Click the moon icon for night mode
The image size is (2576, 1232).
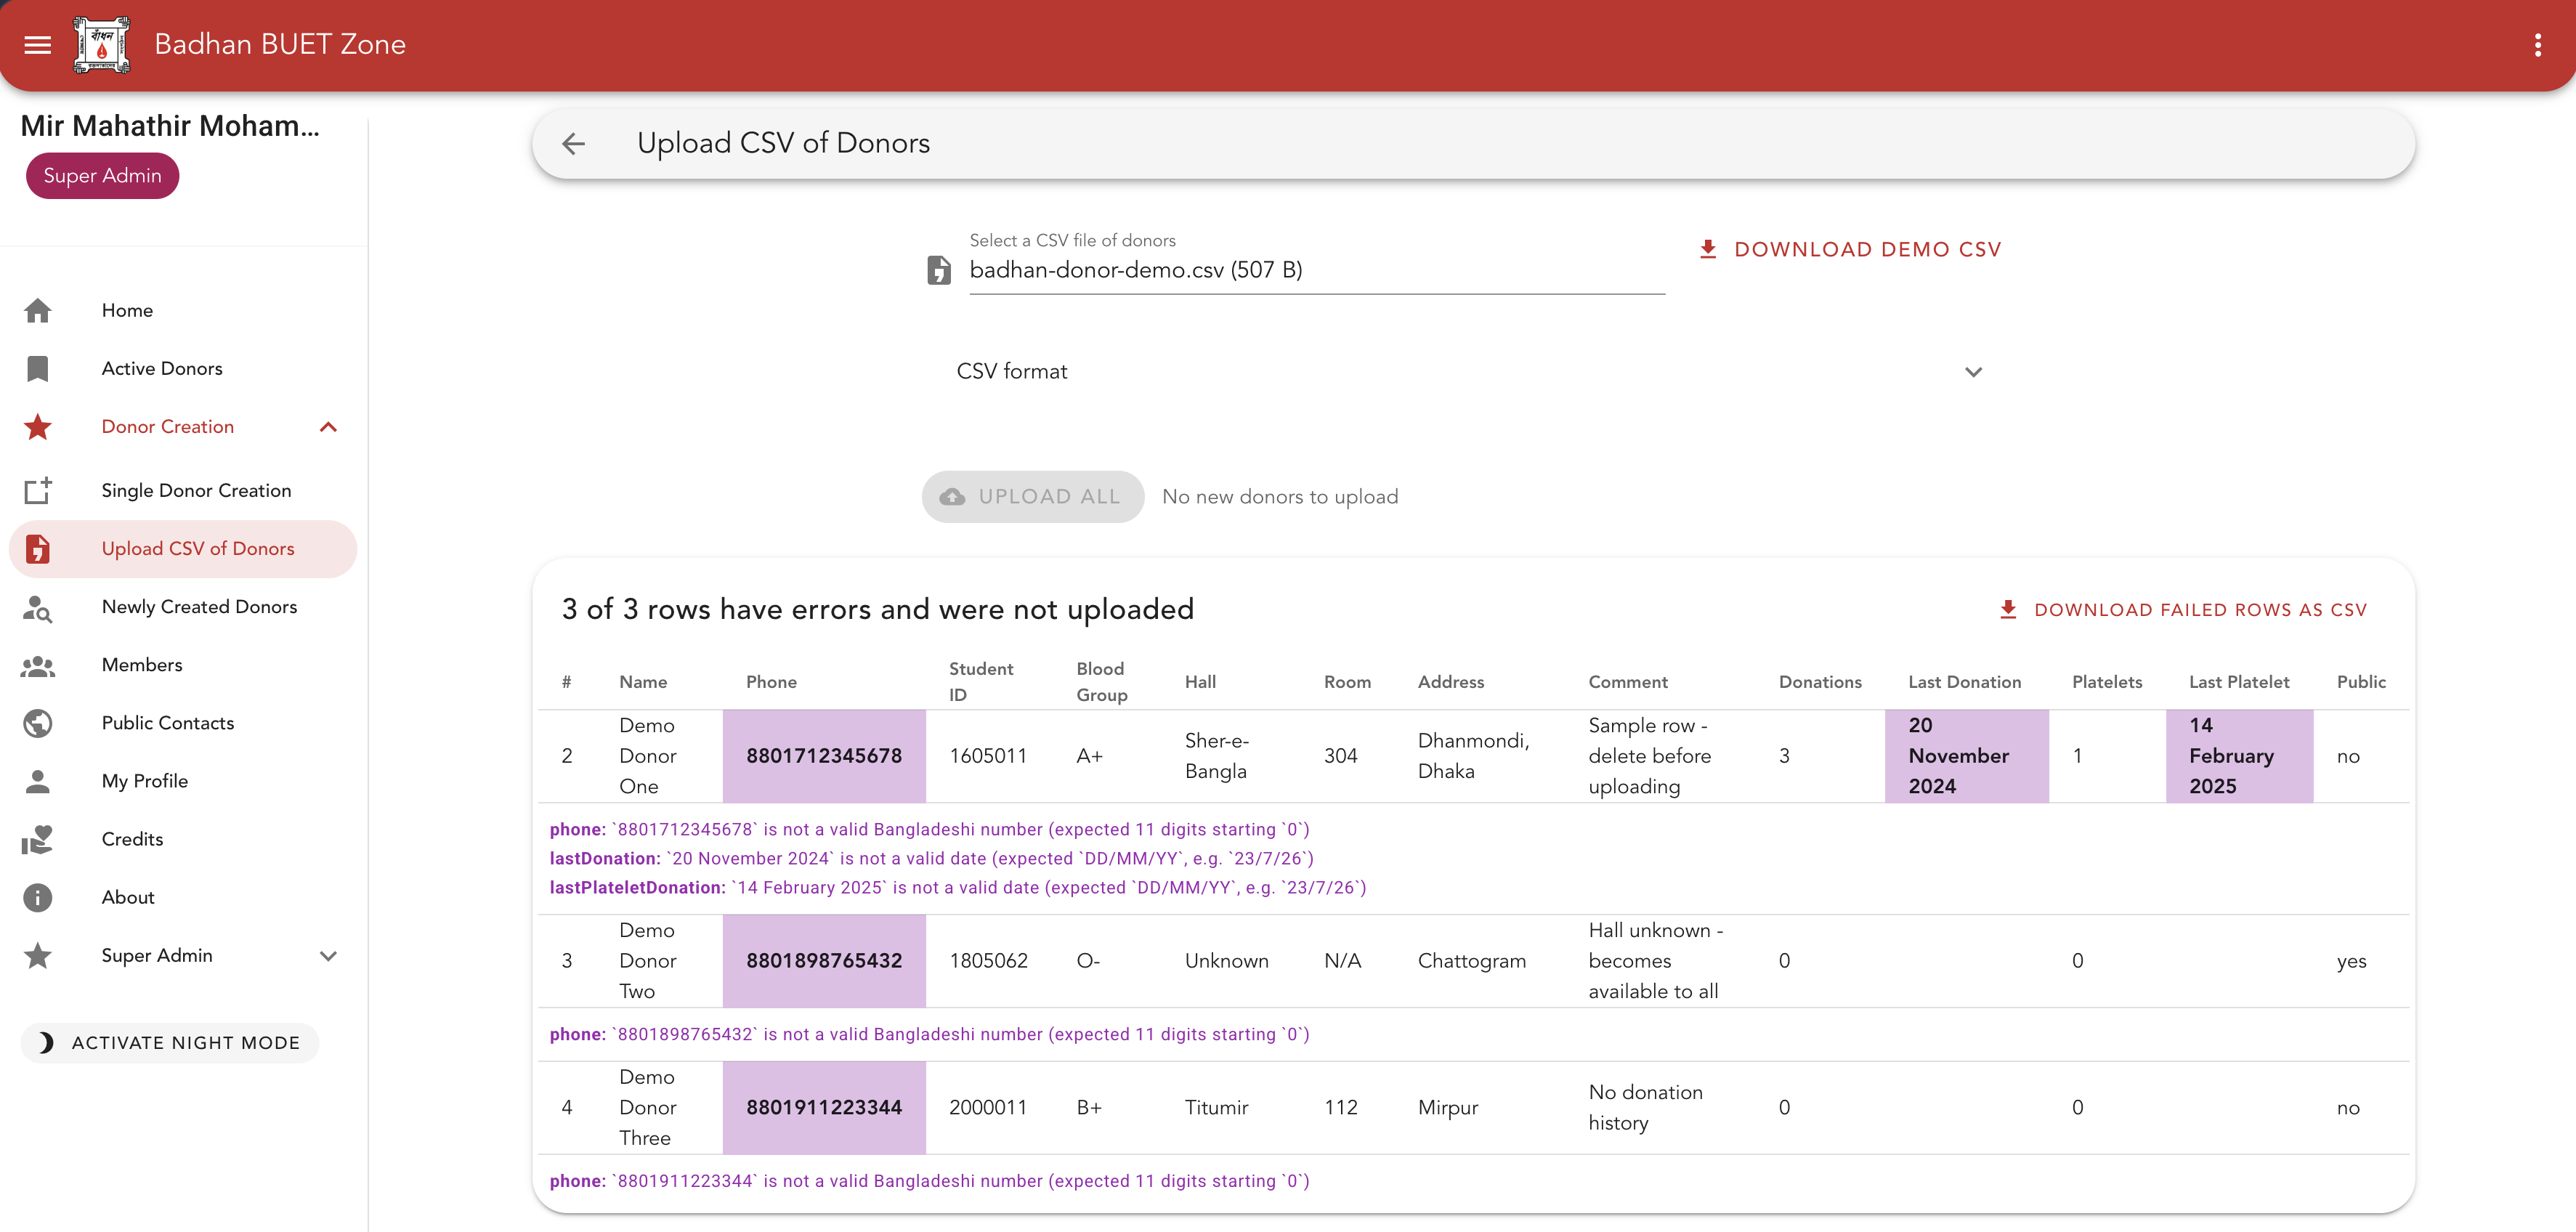click(x=46, y=1043)
